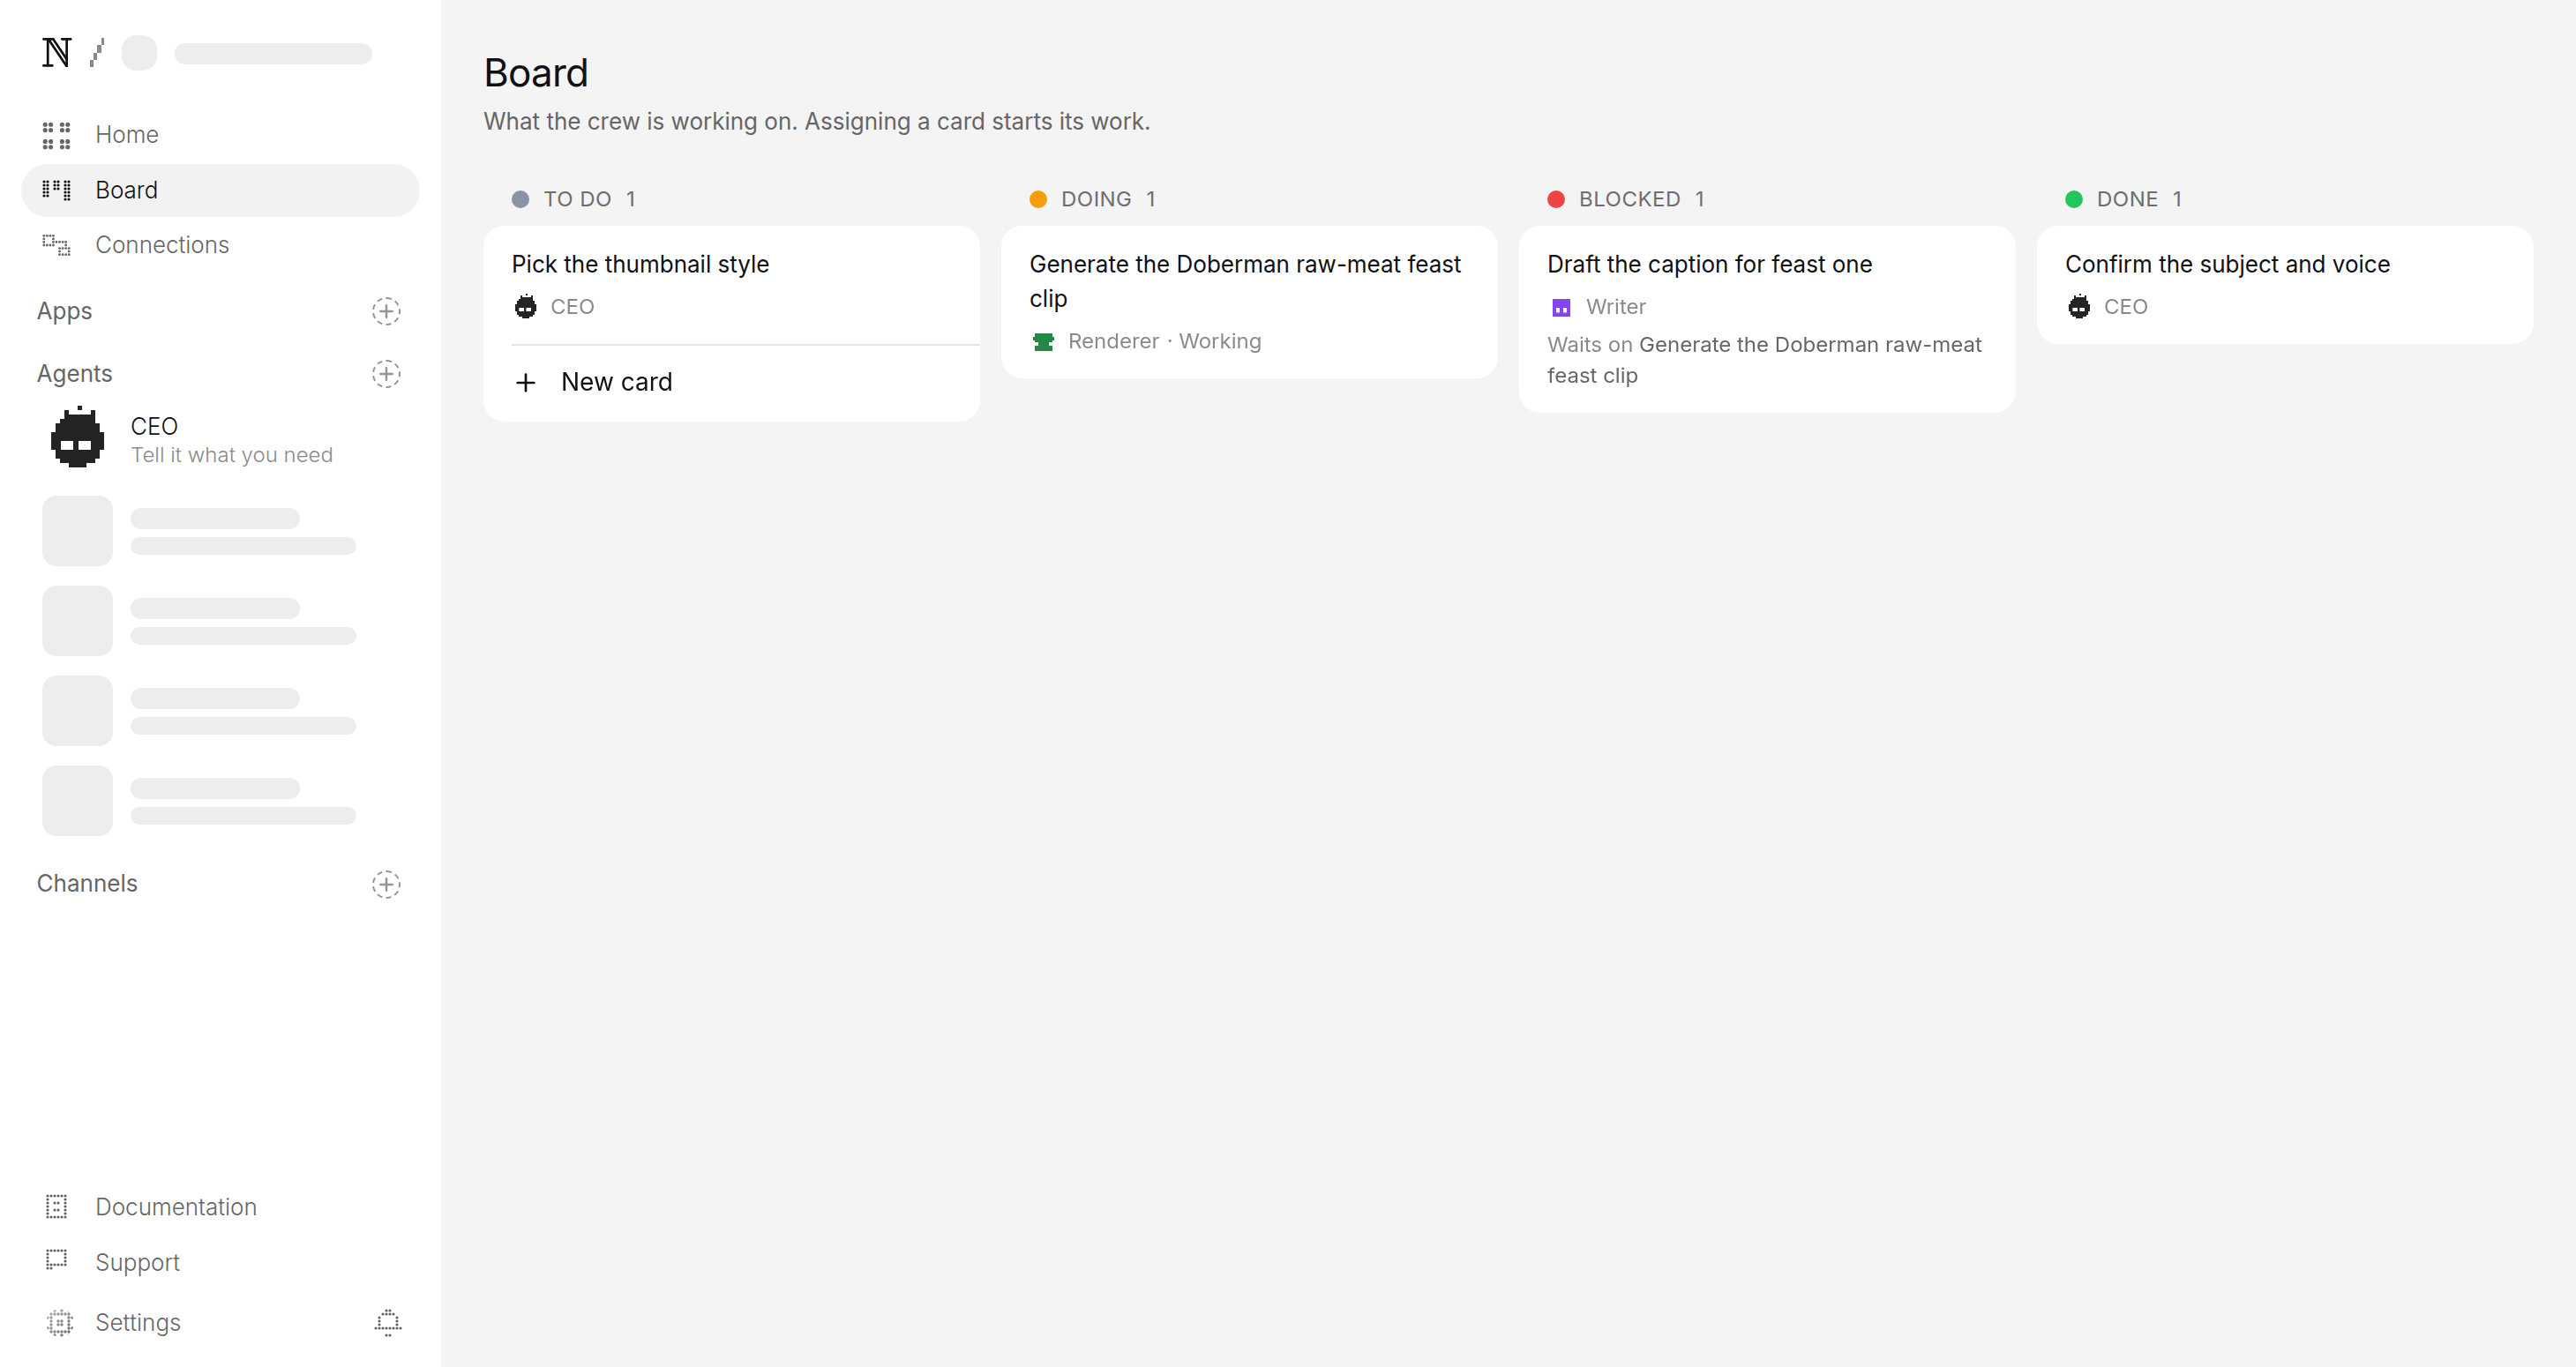Go to Home in the sidebar
This screenshot has width=2576, height=1367.
coord(220,135)
